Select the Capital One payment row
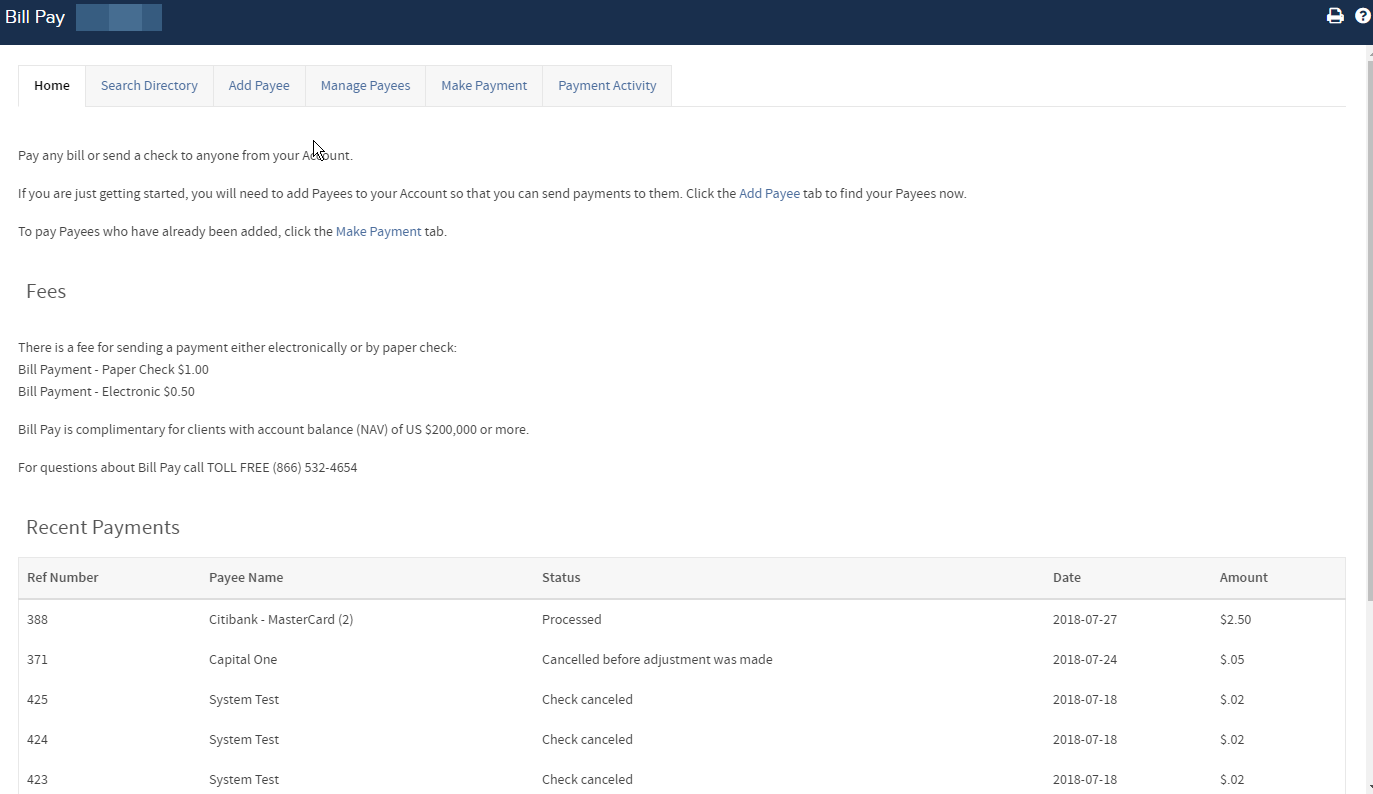The height and width of the screenshot is (794, 1373). pyautogui.click(x=243, y=660)
